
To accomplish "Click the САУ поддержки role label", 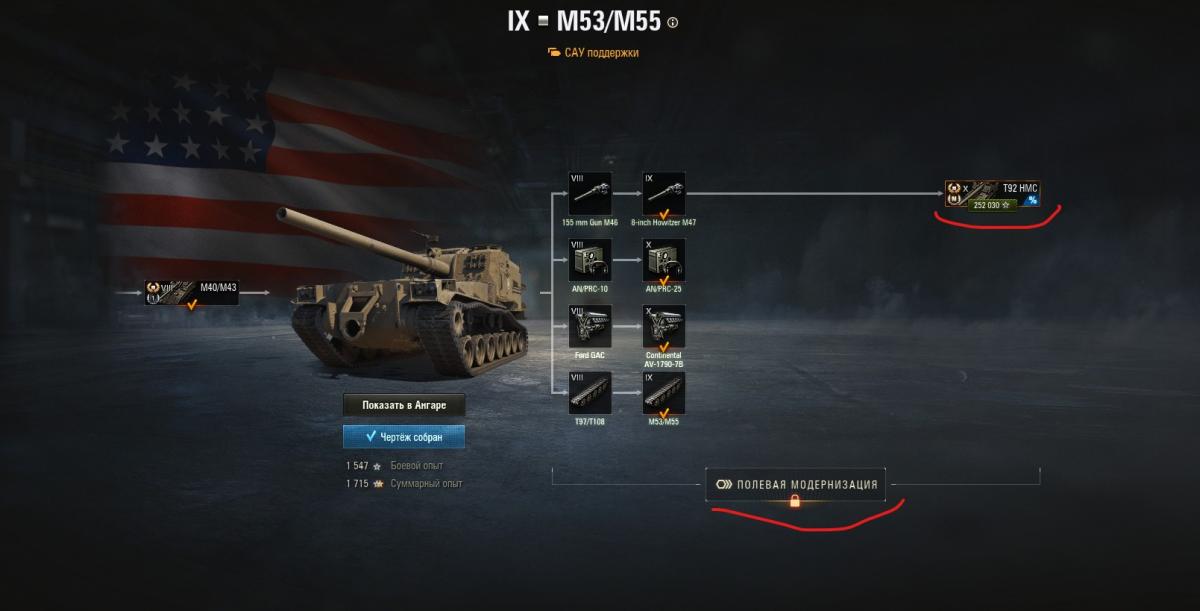I will [x=593, y=52].
